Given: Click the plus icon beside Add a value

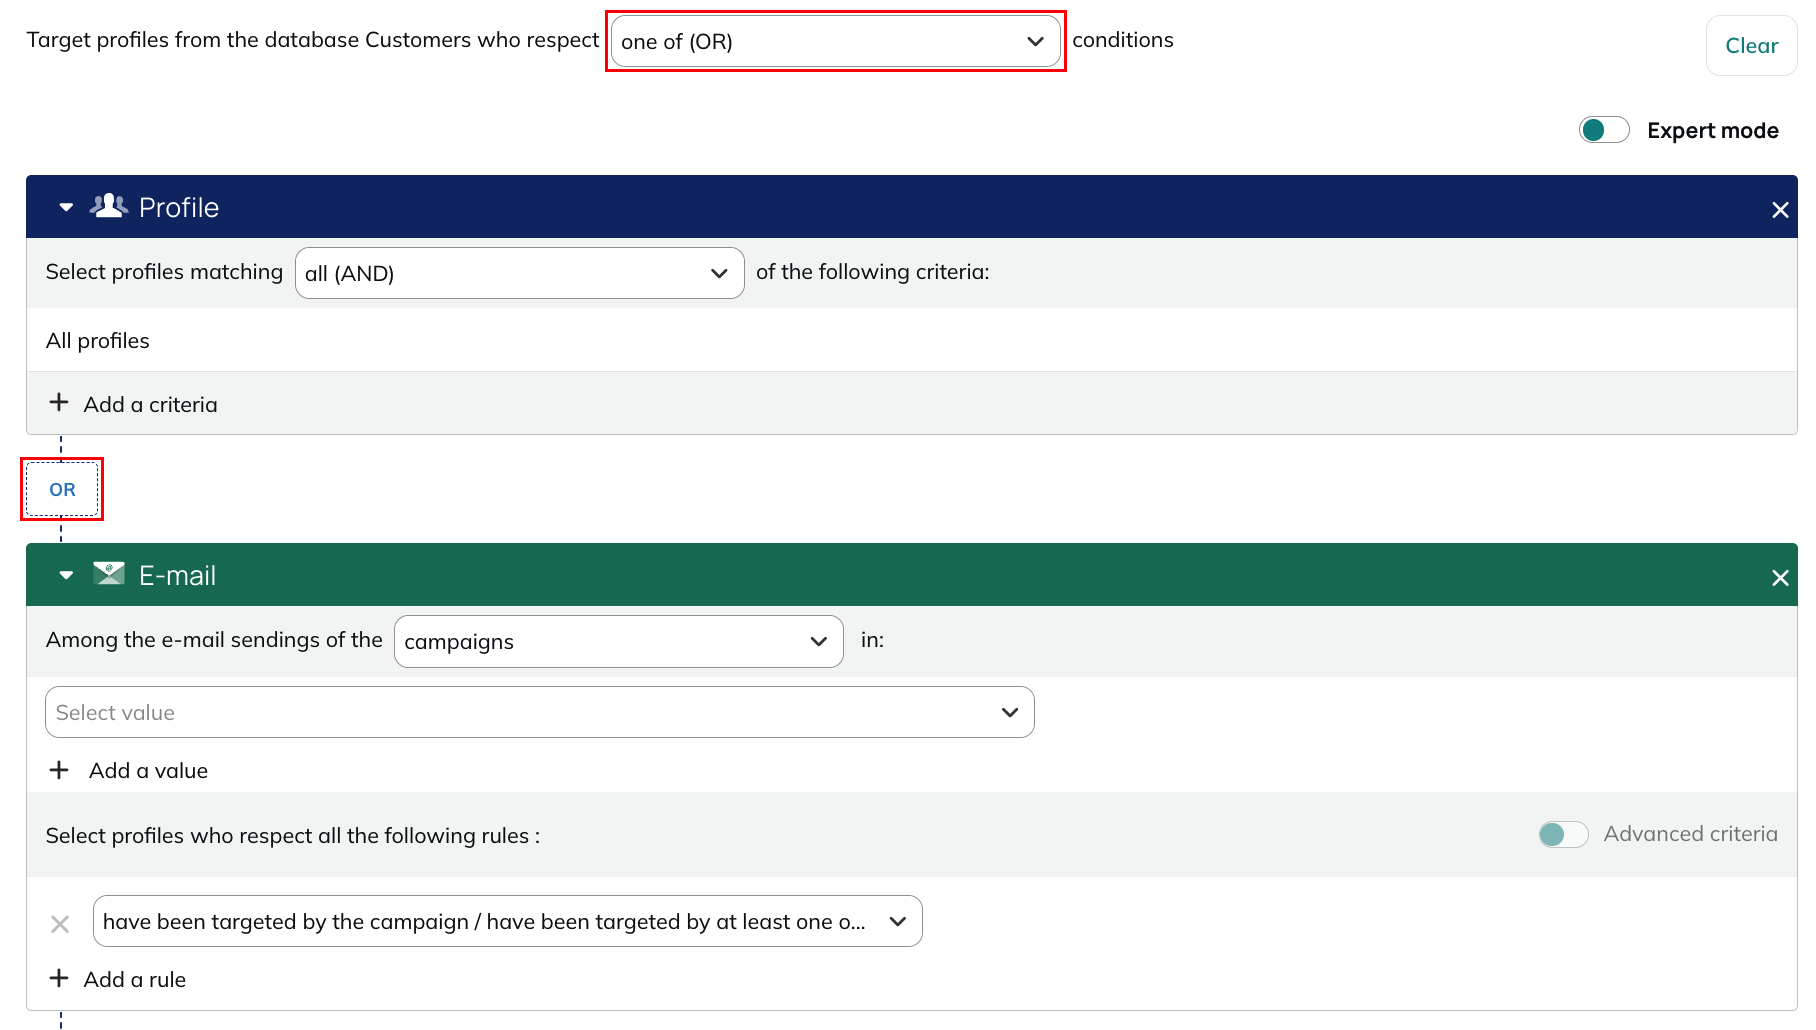Looking at the screenshot, I should coord(59,769).
